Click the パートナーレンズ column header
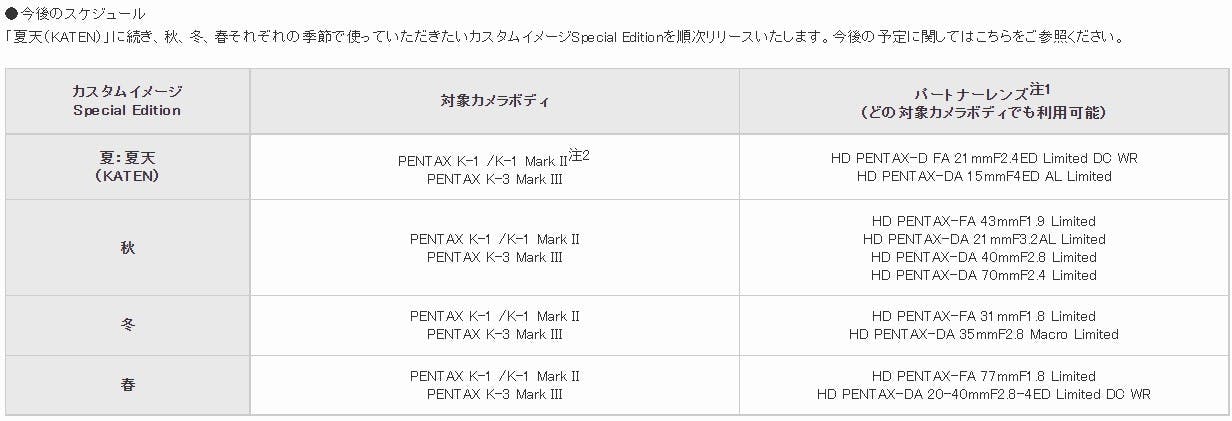 point(984,101)
